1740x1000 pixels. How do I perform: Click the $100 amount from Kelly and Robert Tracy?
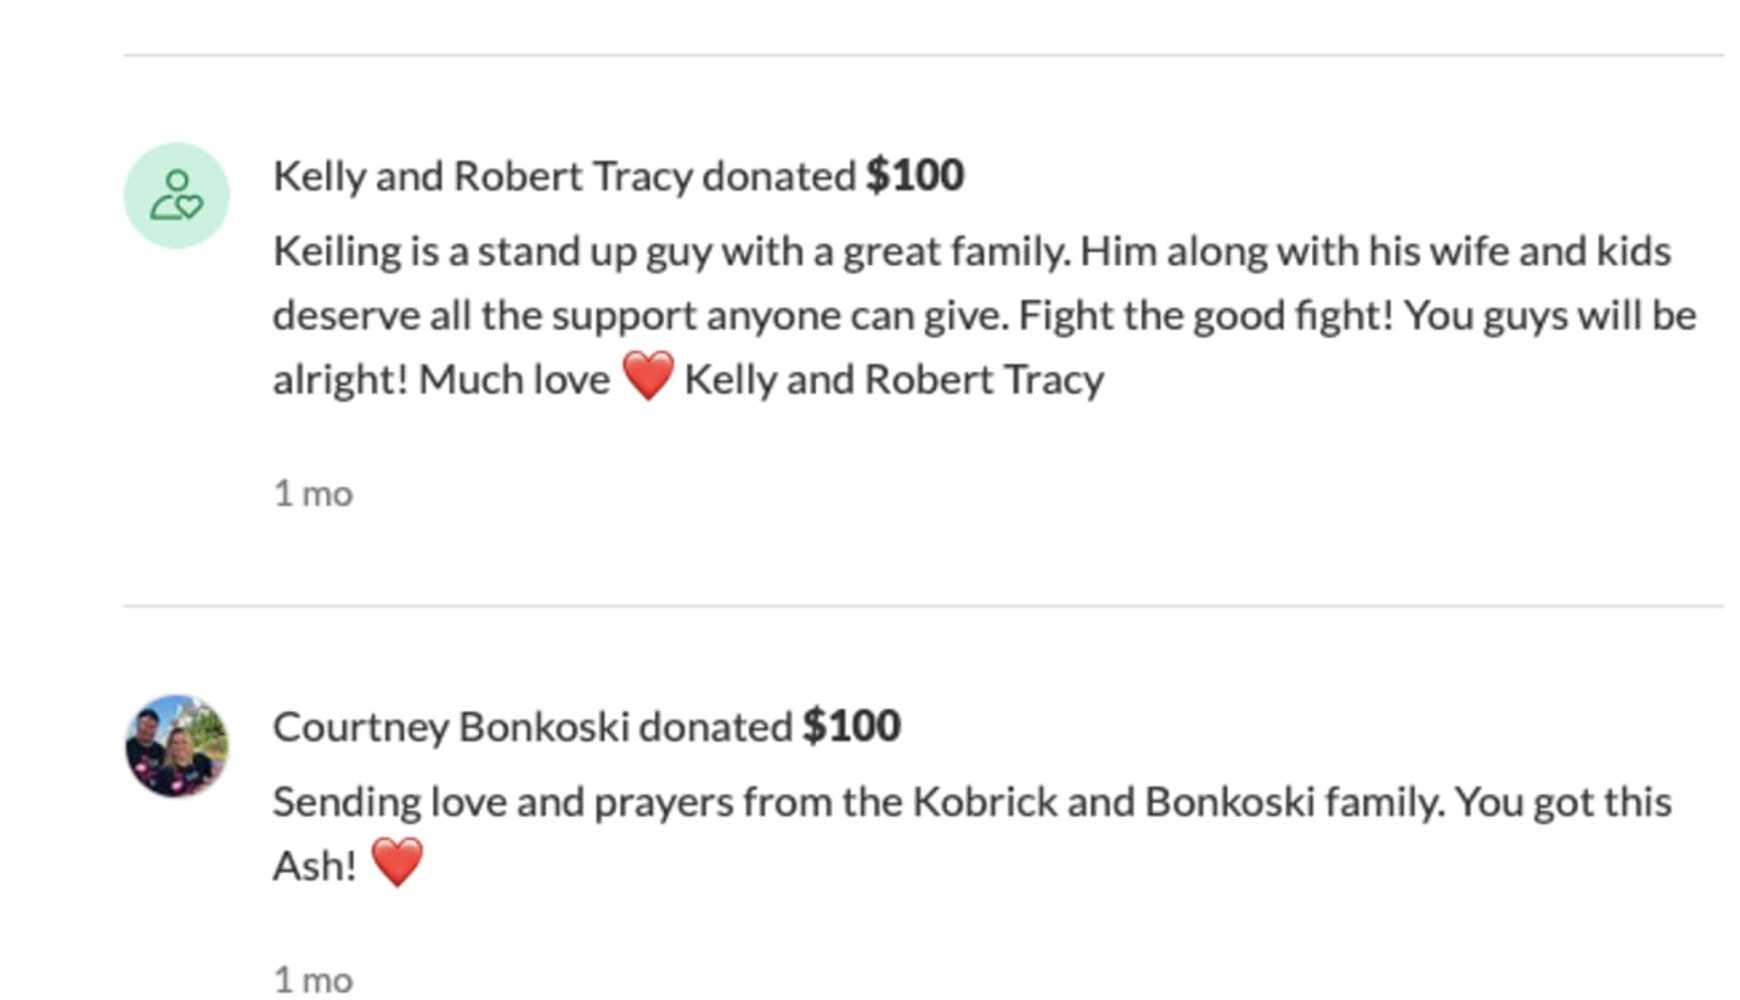click(915, 175)
